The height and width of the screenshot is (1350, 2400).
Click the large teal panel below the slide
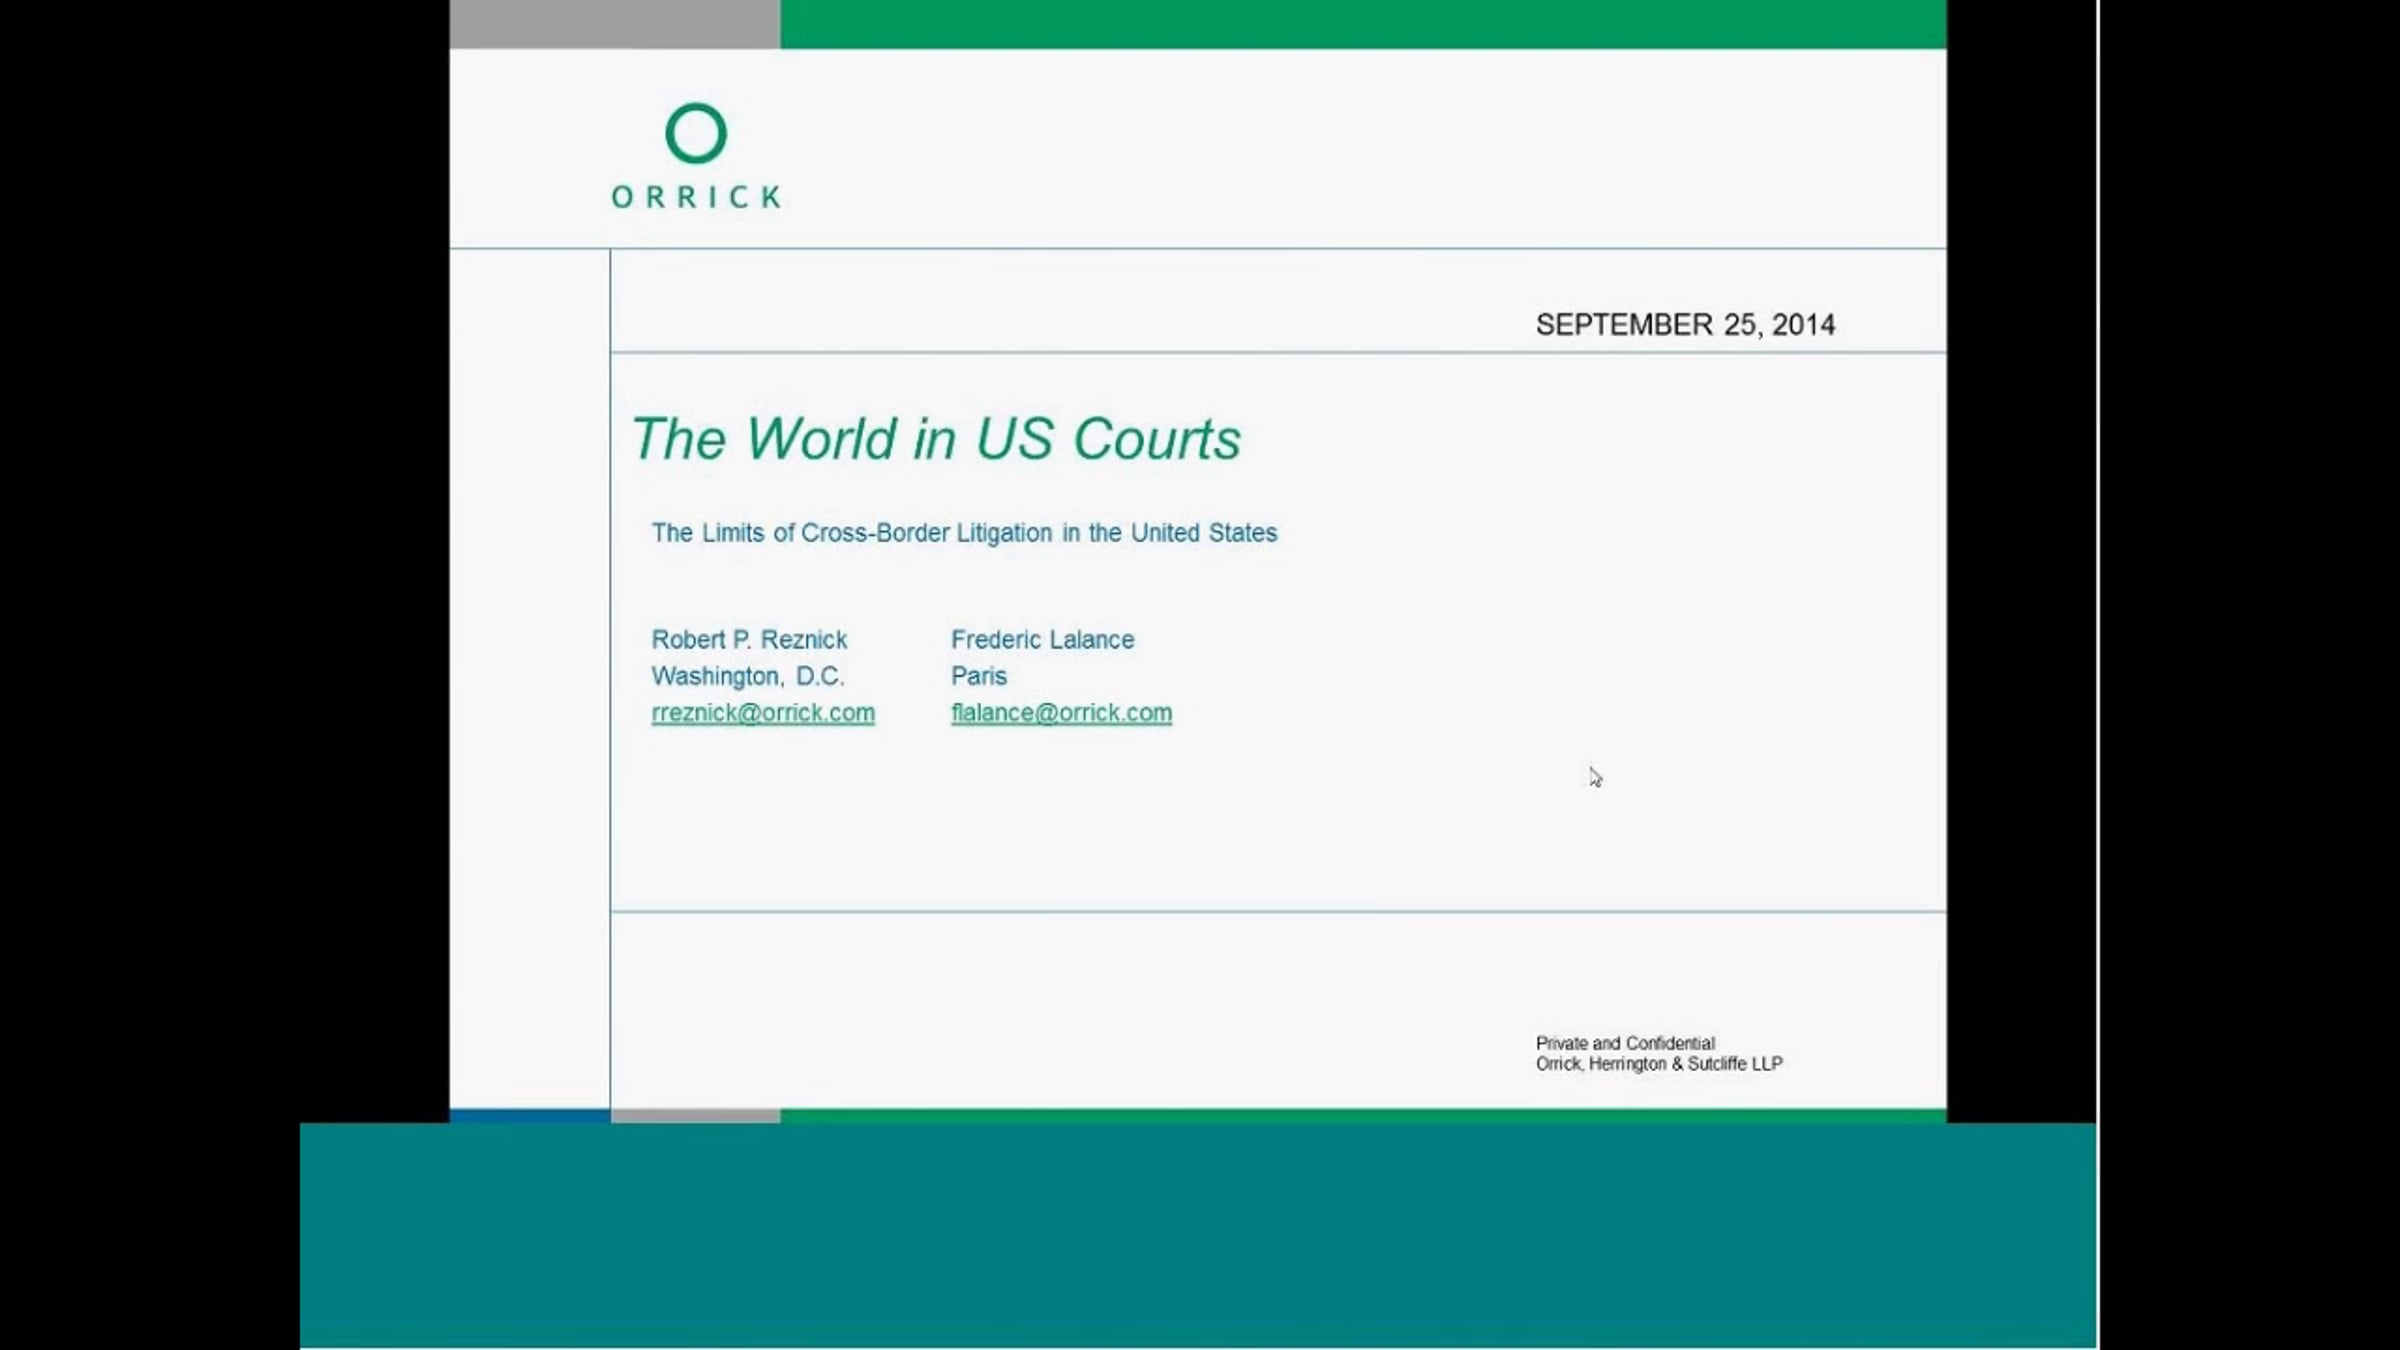1197,1235
